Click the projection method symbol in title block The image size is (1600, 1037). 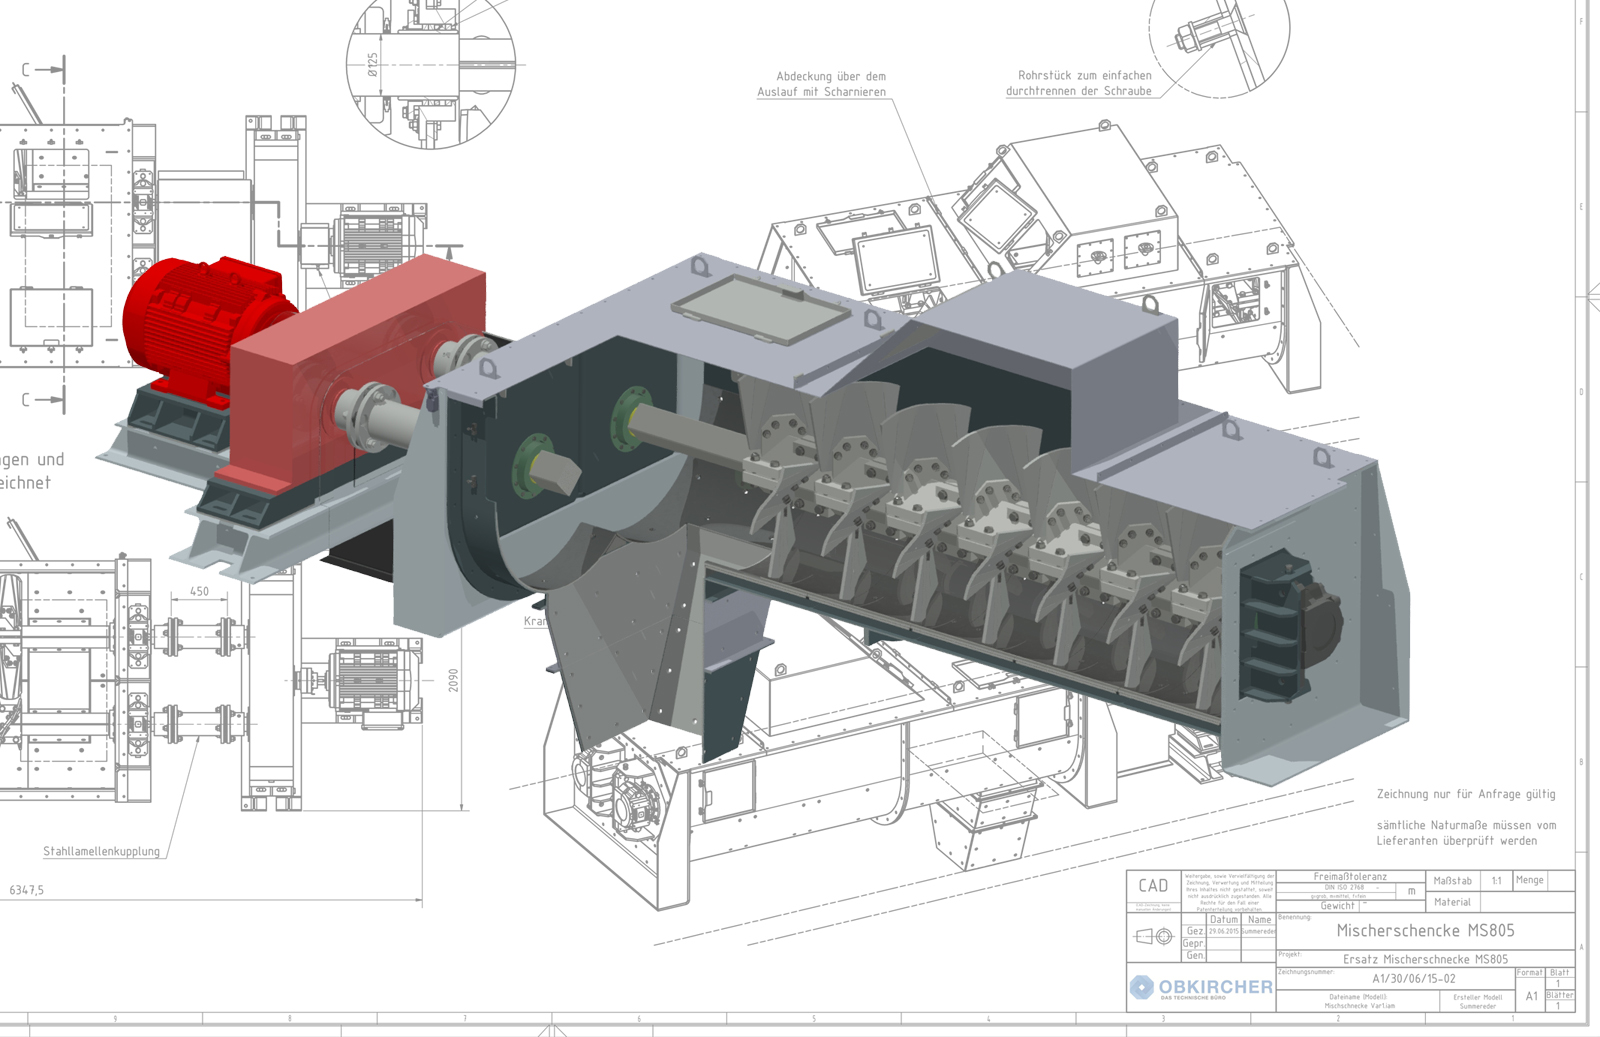1154,937
